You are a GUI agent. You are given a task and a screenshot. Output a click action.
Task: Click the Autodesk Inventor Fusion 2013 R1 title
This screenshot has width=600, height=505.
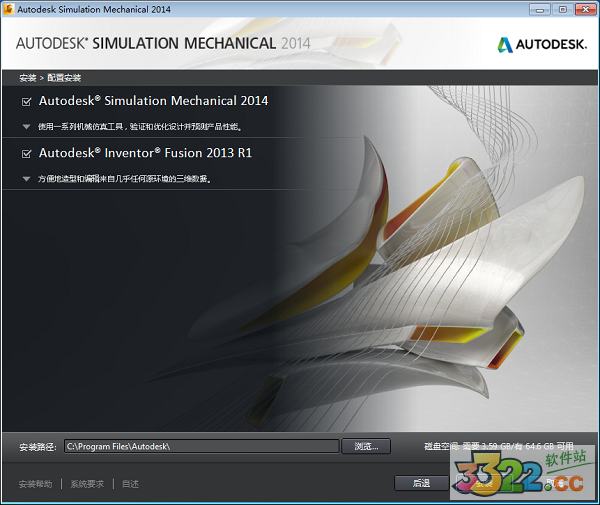(x=145, y=153)
